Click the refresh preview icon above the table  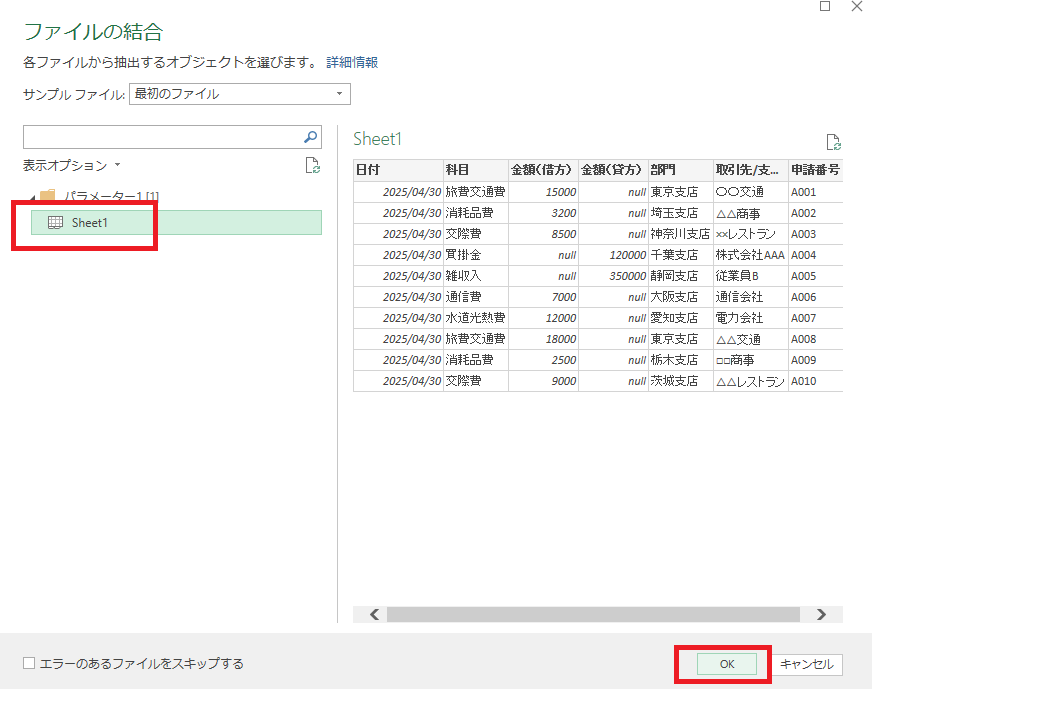point(832,143)
